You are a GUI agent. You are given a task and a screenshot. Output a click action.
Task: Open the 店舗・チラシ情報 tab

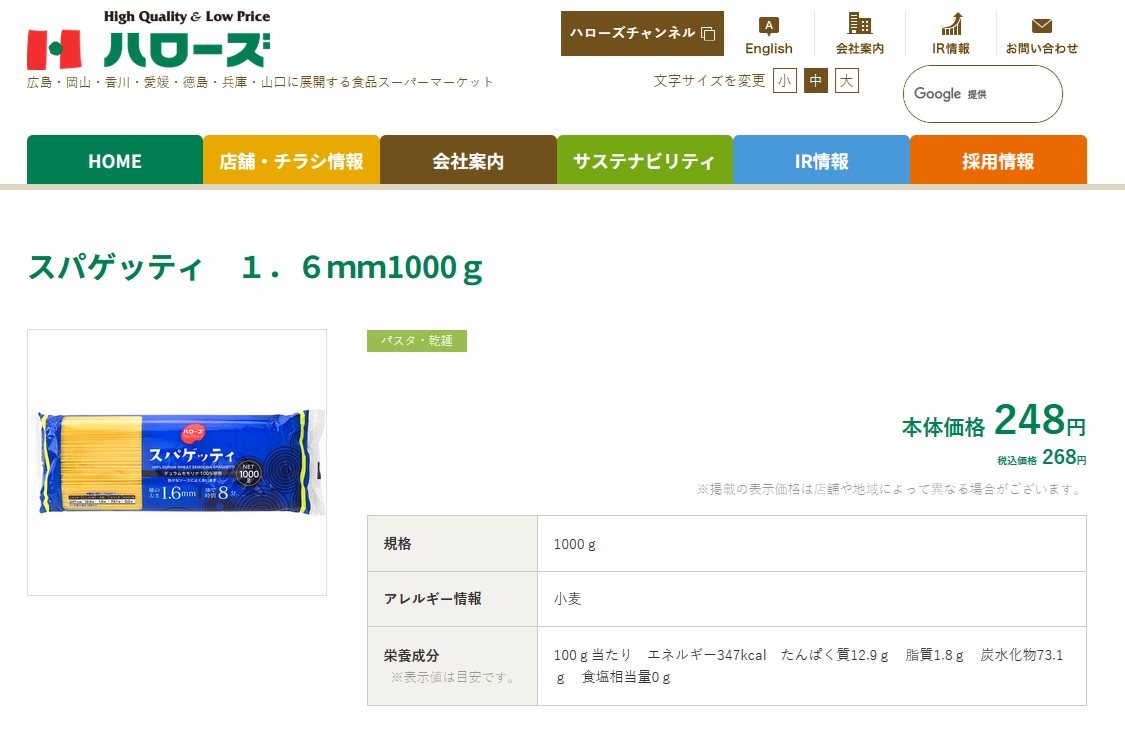click(x=291, y=161)
